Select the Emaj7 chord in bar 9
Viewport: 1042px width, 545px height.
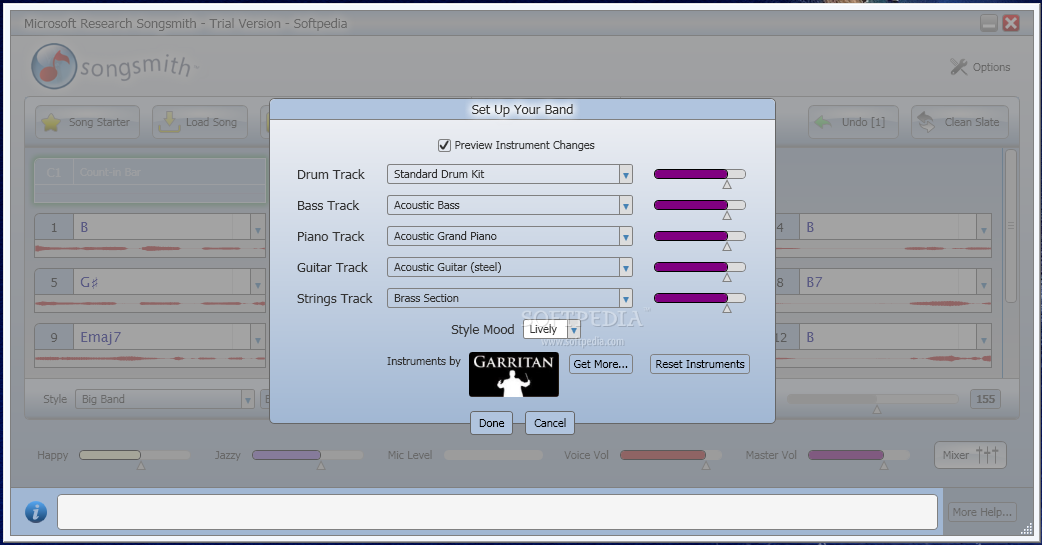pyautogui.click(x=100, y=338)
